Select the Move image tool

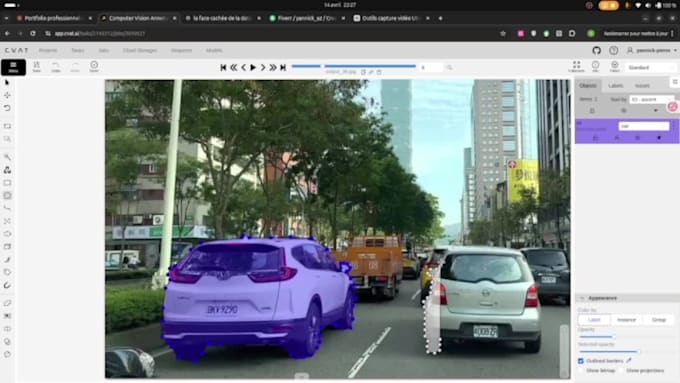[7, 95]
